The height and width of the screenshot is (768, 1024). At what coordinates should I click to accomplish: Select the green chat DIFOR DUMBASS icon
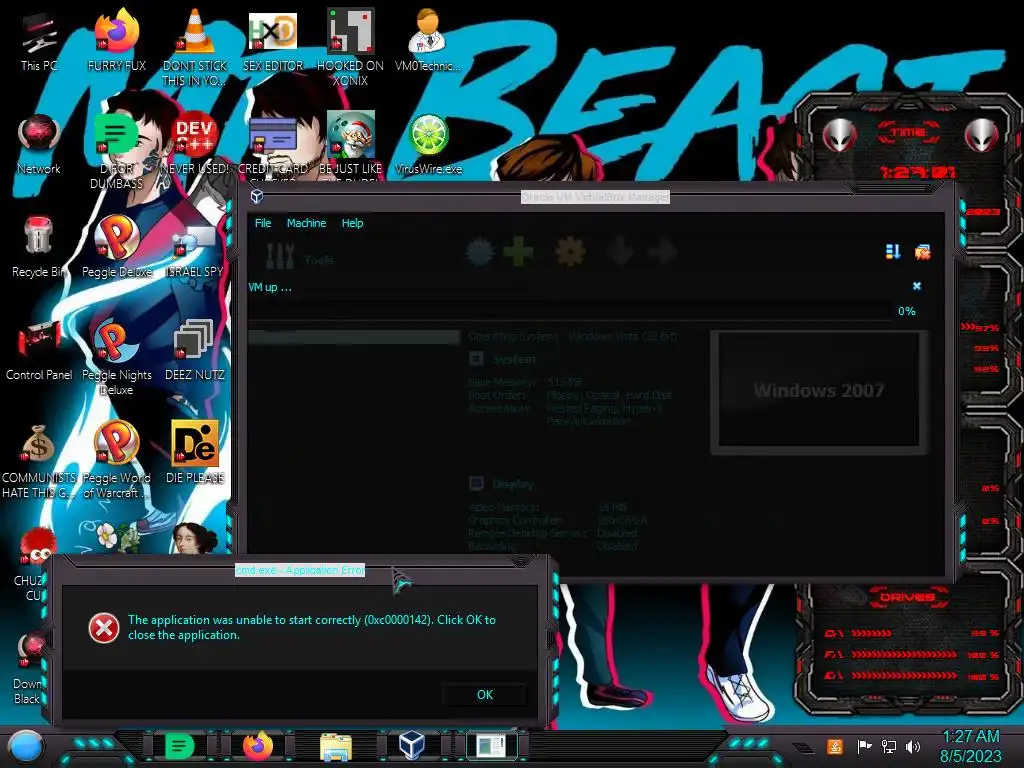coord(117,150)
